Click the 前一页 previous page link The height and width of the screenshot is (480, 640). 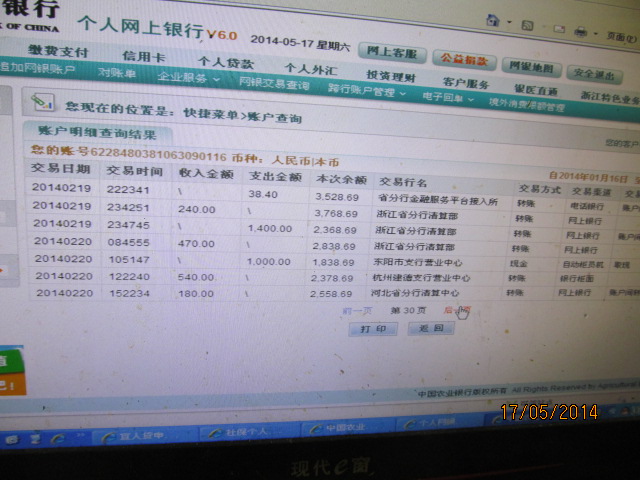pos(357,311)
